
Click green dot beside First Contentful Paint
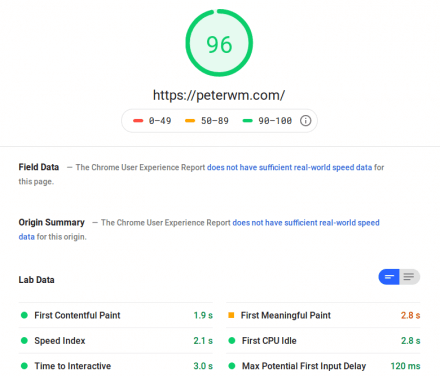pyautogui.click(x=24, y=315)
